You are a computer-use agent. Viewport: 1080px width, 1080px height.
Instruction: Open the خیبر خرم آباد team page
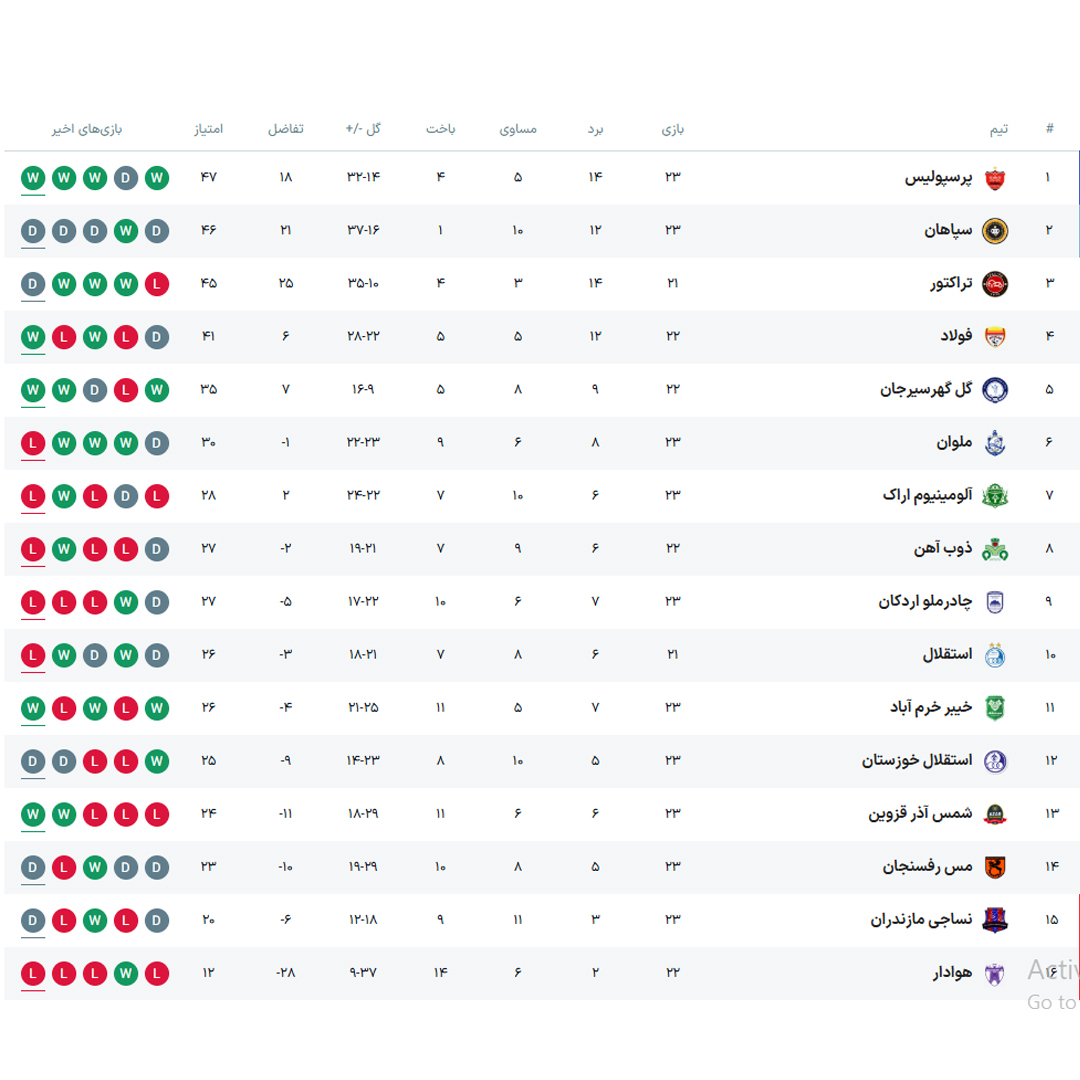930,708
